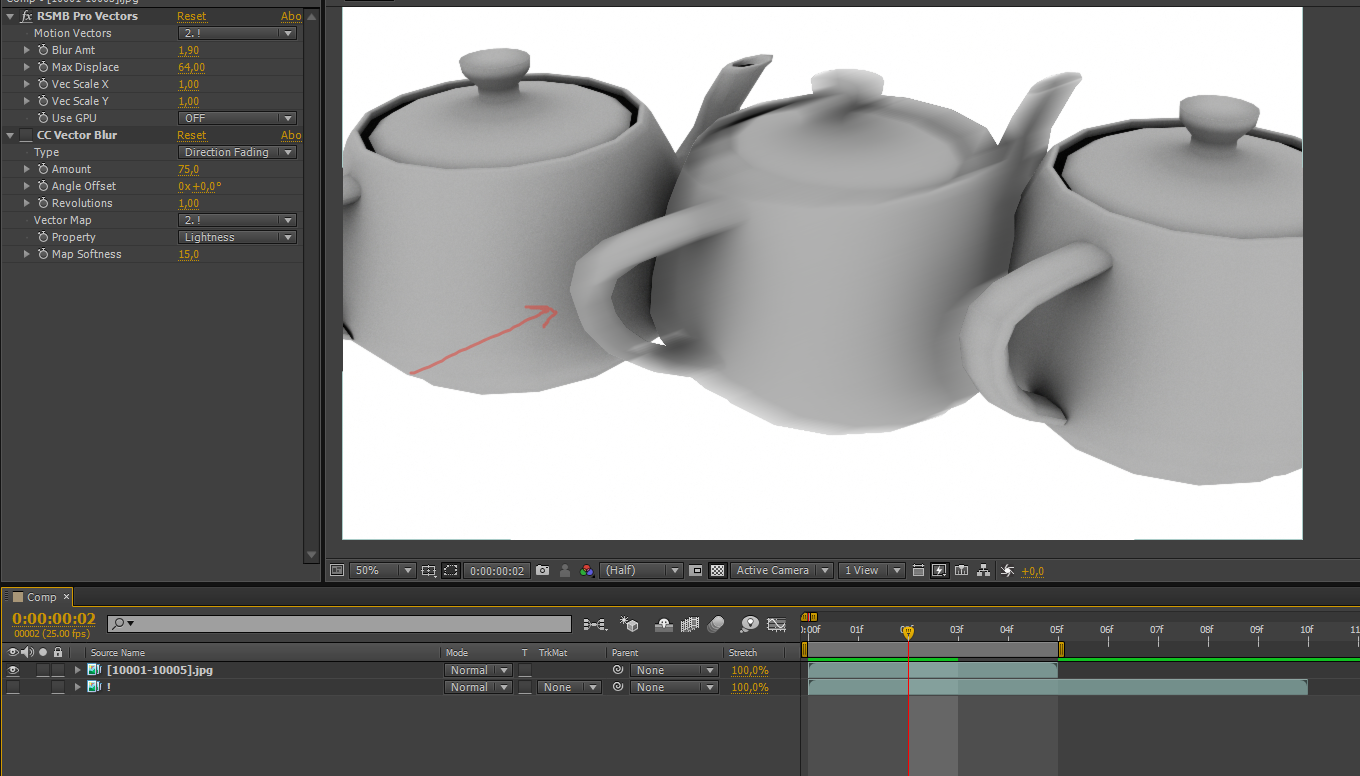Image resolution: width=1360 pixels, height=776 pixels.
Task: Take a snapshot with the camera icon
Action: click(x=542, y=570)
